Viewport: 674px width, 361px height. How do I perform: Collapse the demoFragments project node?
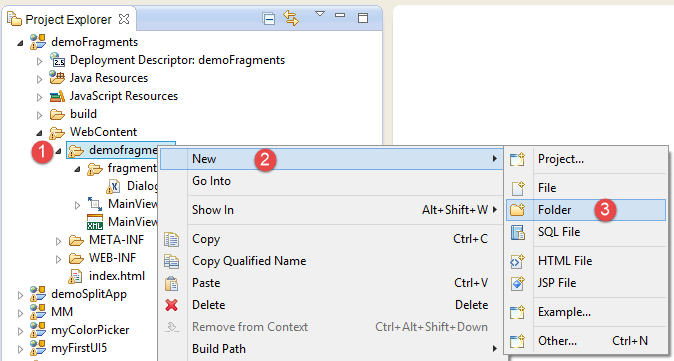pyautogui.click(x=20, y=43)
